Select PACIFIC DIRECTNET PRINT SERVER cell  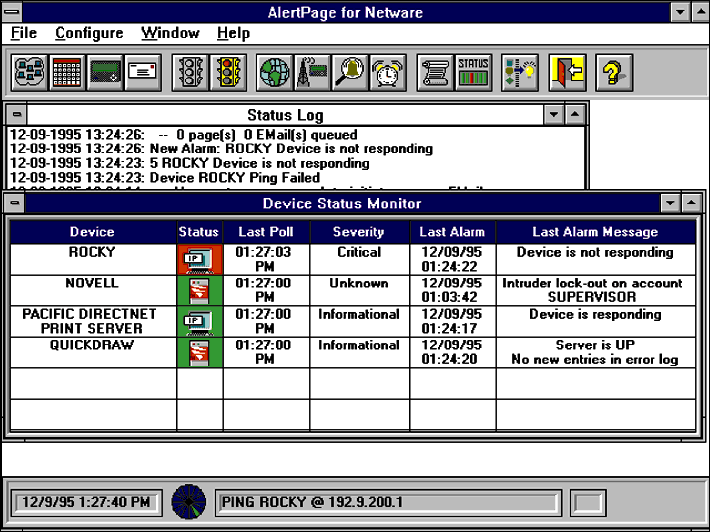point(93,321)
